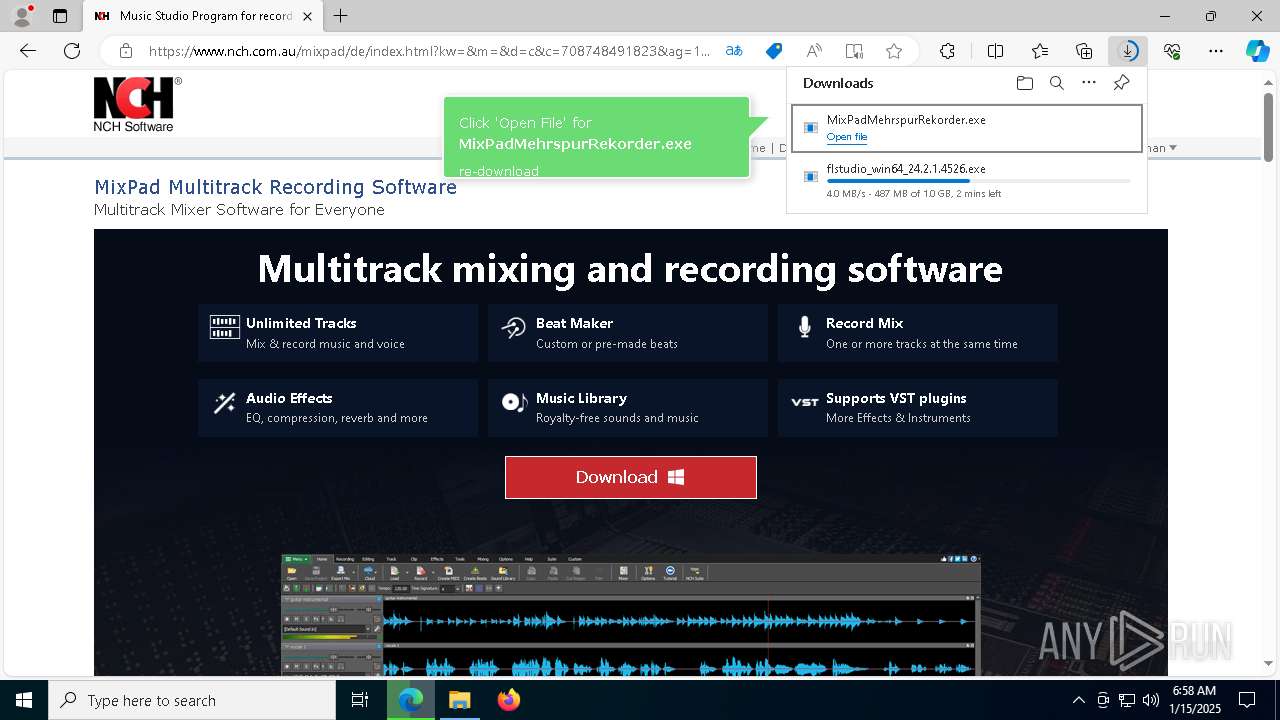The image size is (1280, 720).
Task: Open volume control in tray
Action: 1151,700
